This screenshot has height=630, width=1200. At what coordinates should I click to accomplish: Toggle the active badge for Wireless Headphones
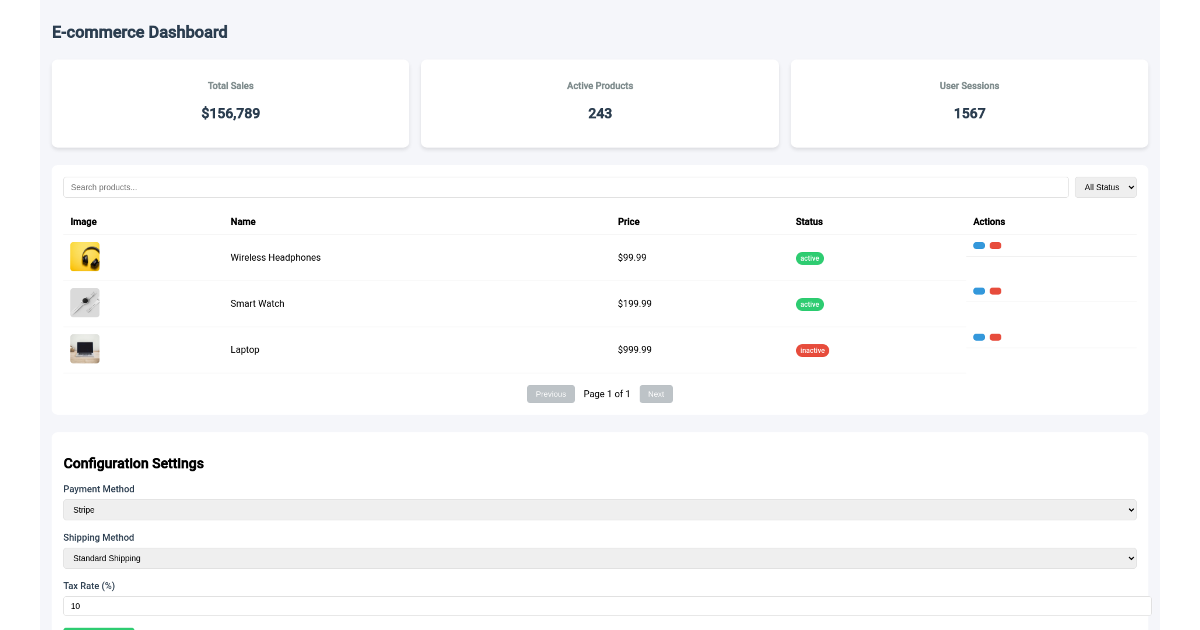click(x=810, y=258)
